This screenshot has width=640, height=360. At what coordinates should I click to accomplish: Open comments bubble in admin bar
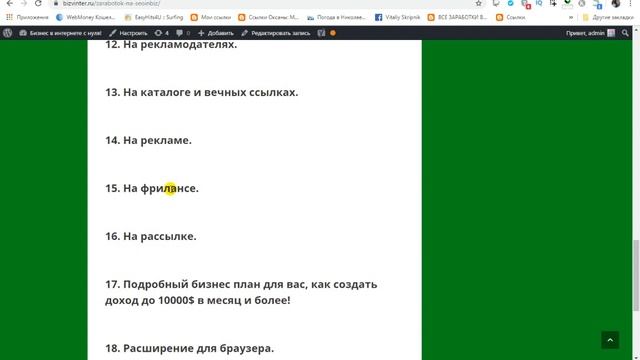(183, 33)
